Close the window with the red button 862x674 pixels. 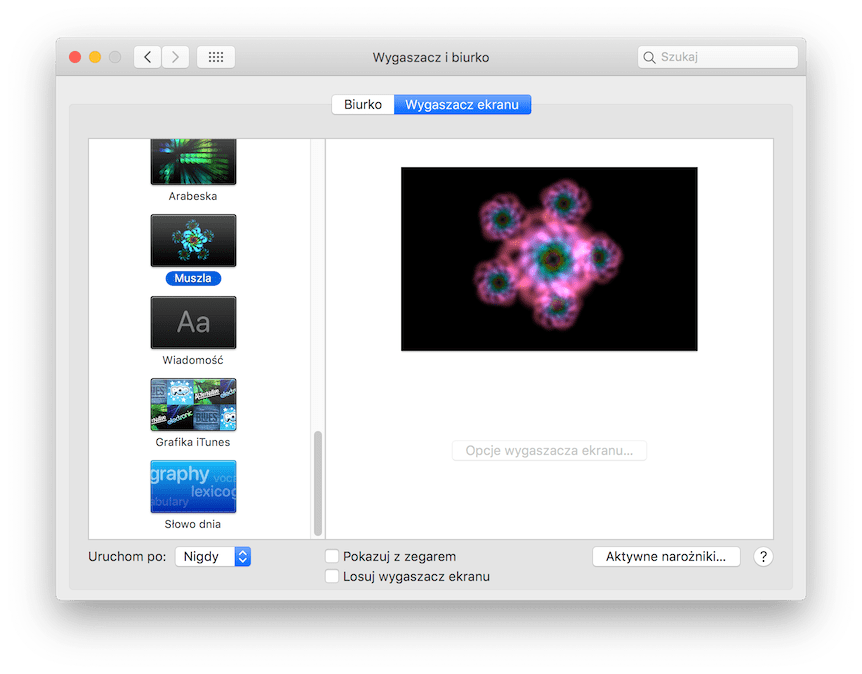75,57
